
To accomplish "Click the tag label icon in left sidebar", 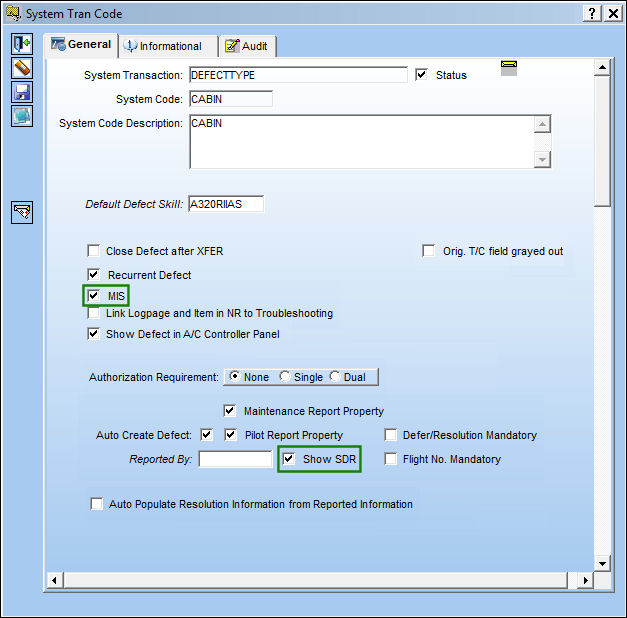I will pos(22,212).
